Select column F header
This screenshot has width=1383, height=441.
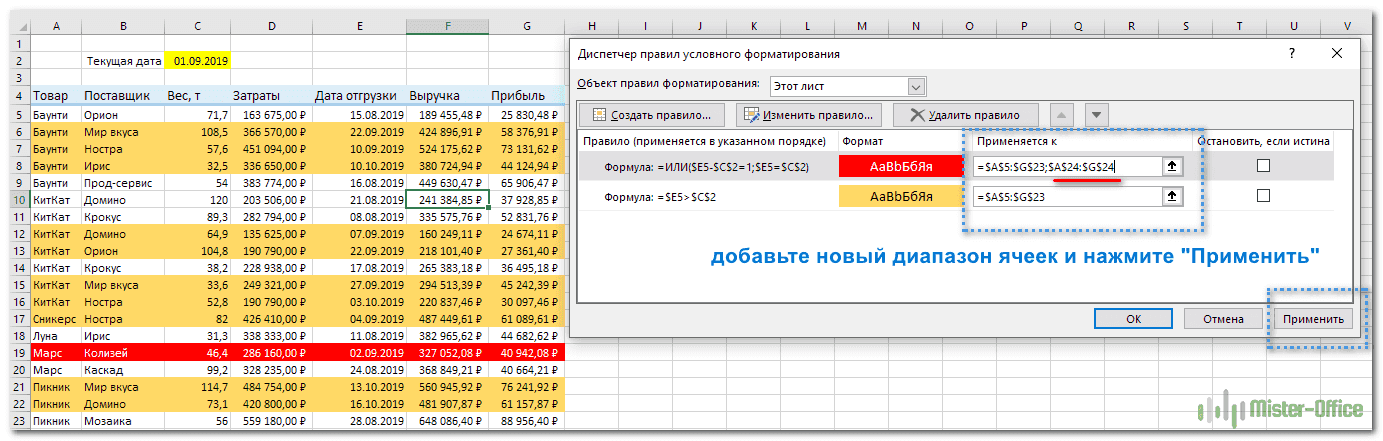pos(446,25)
